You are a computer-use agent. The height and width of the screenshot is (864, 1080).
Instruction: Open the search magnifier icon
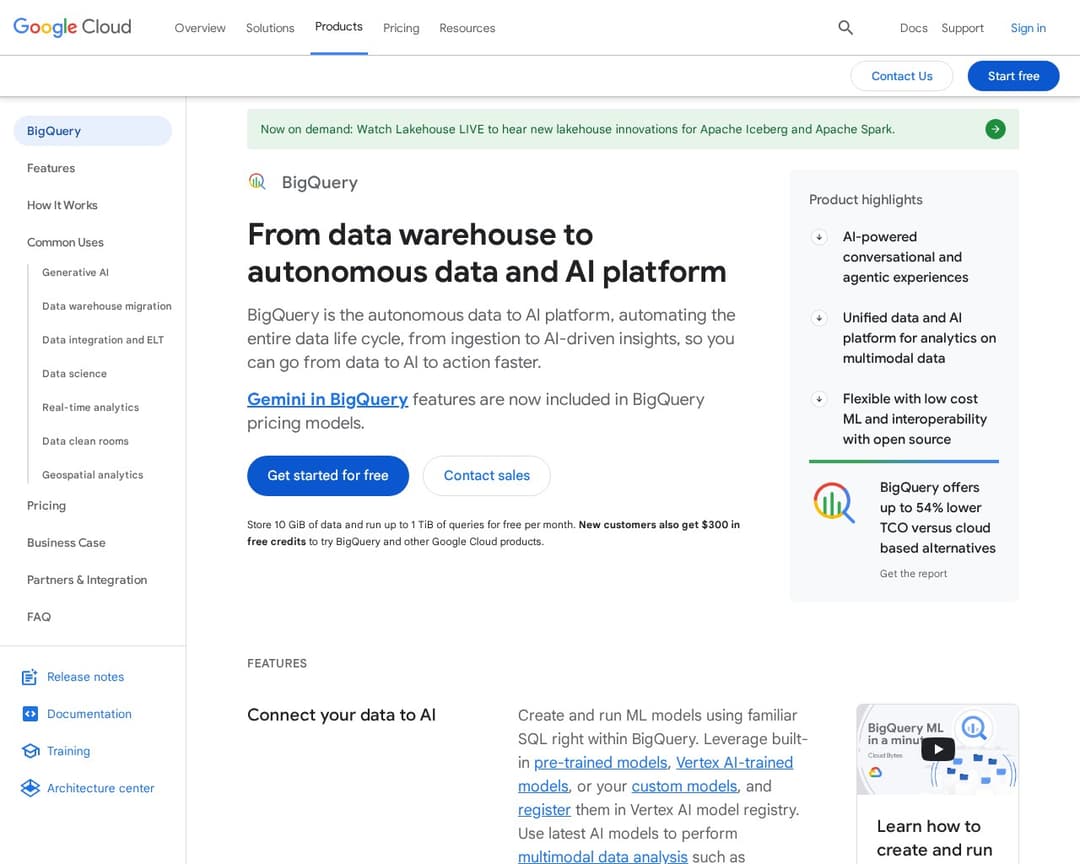click(845, 28)
